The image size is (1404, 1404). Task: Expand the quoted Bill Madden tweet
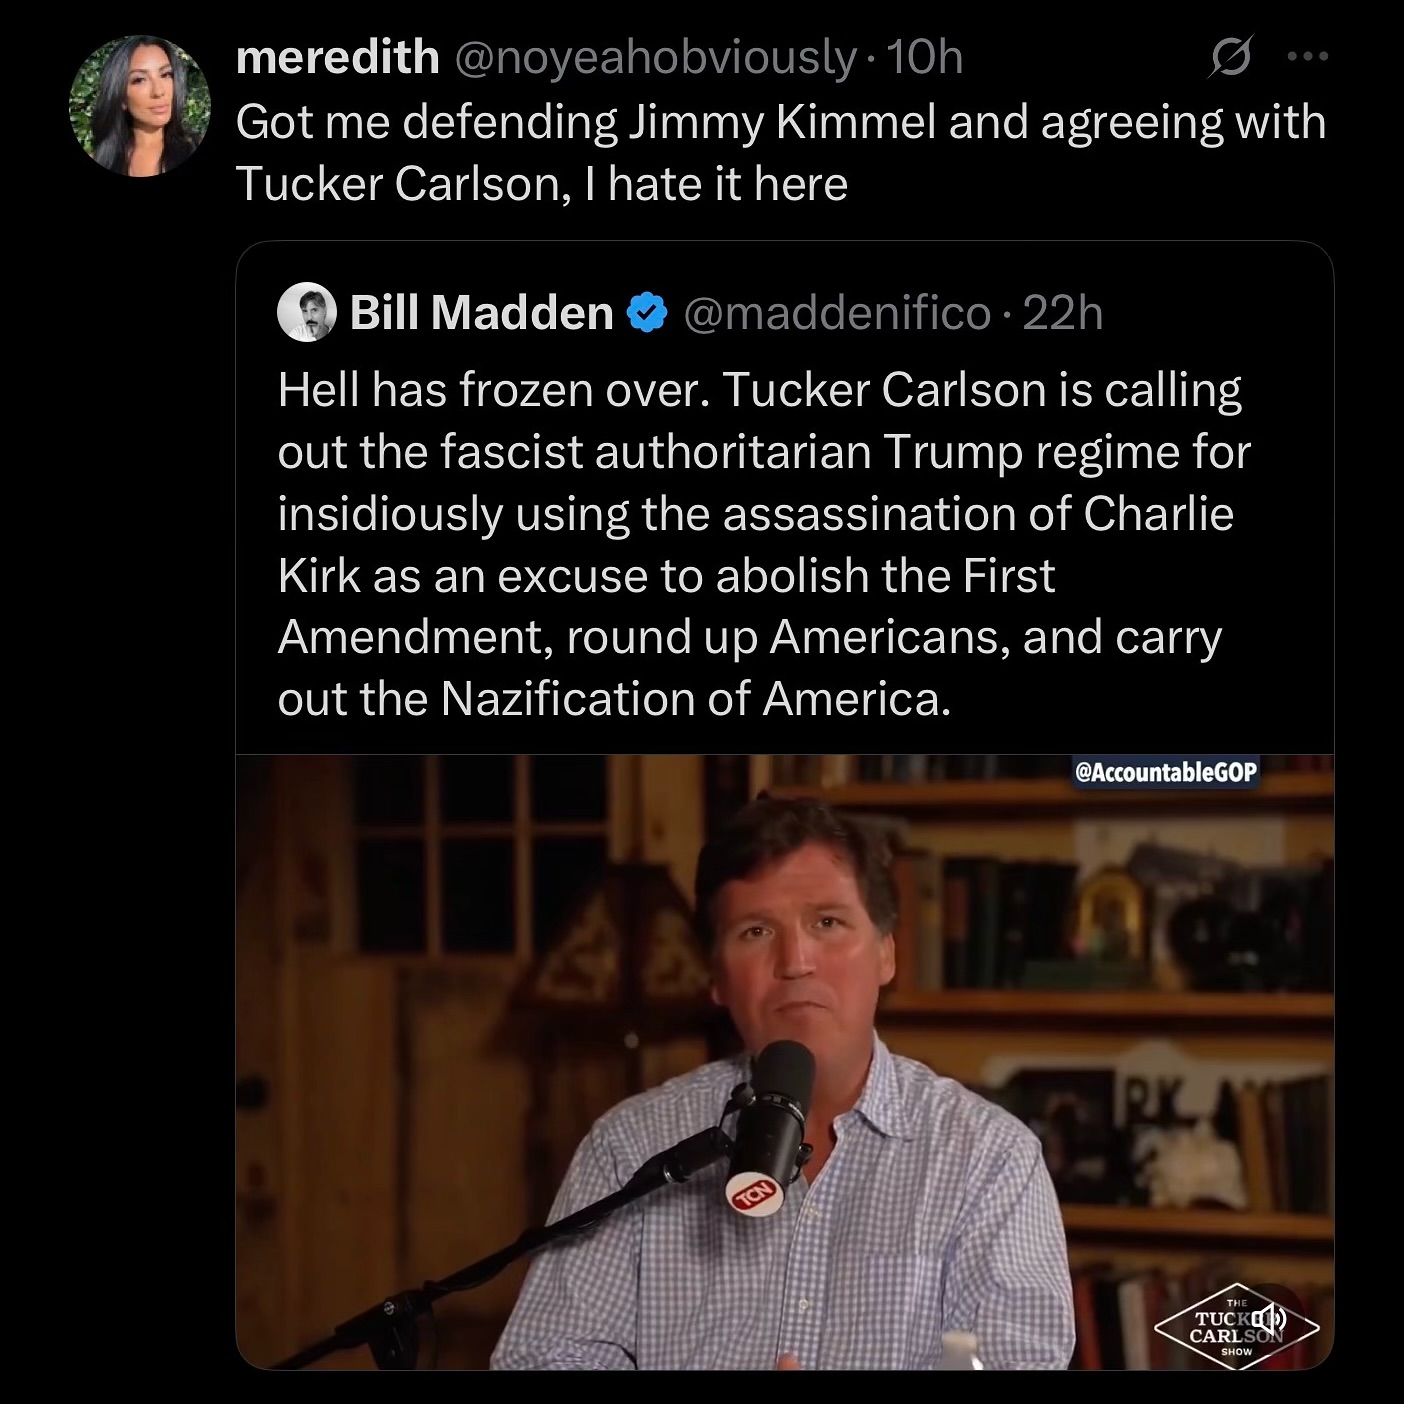pyautogui.click(x=760, y=540)
